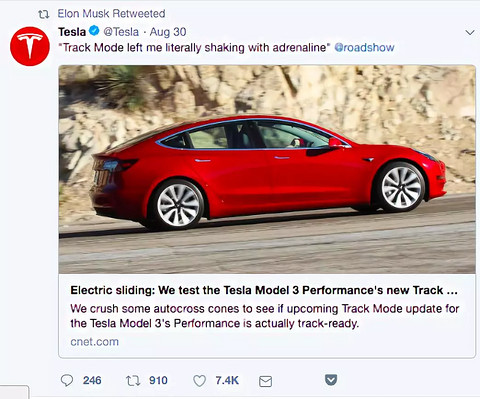Click the cnet.com source link
This screenshot has height=399, width=480.
coord(94,342)
